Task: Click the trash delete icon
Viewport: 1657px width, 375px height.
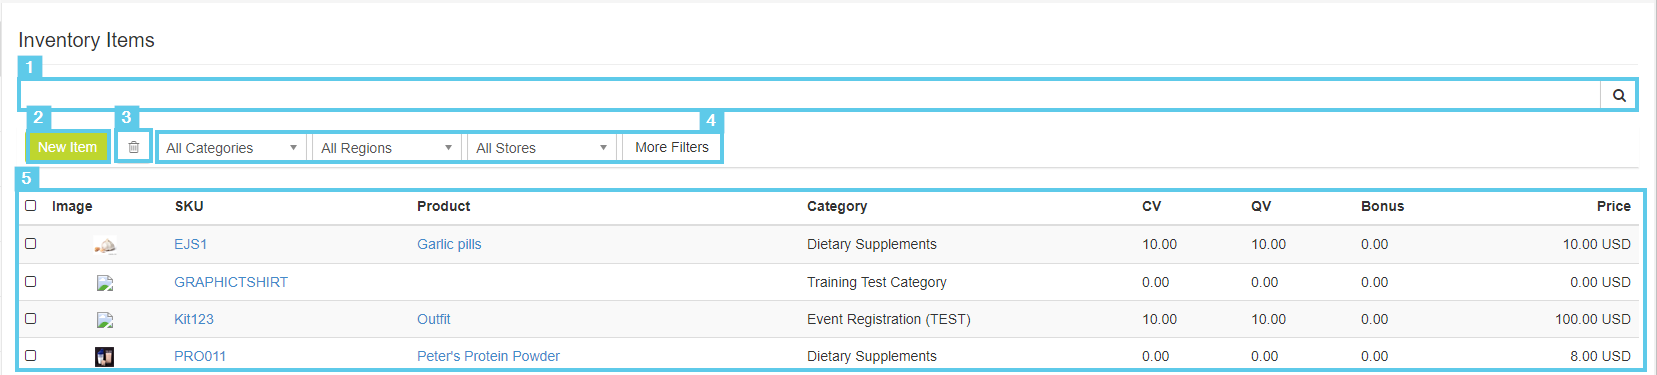Action: pos(133,147)
